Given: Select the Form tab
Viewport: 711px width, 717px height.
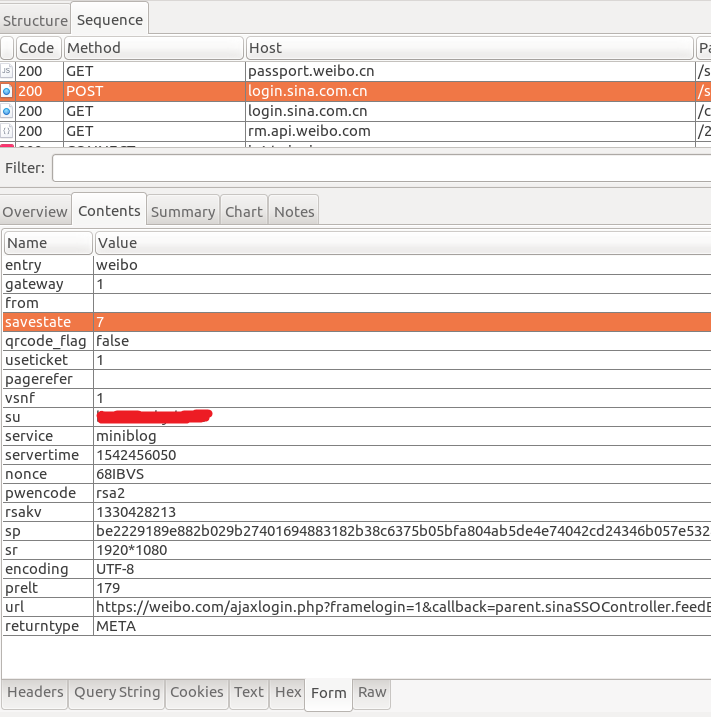Looking at the screenshot, I should (x=329, y=693).
